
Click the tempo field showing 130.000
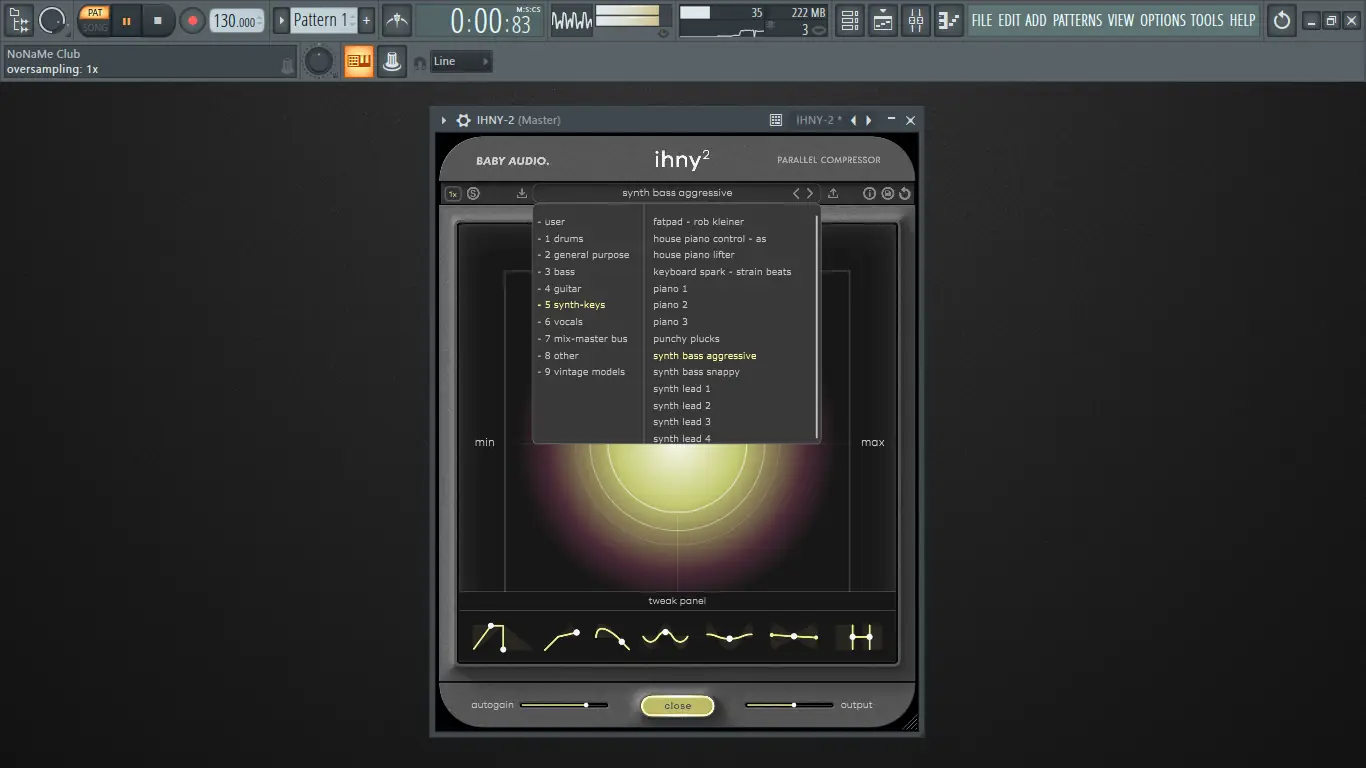(x=237, y=20)
